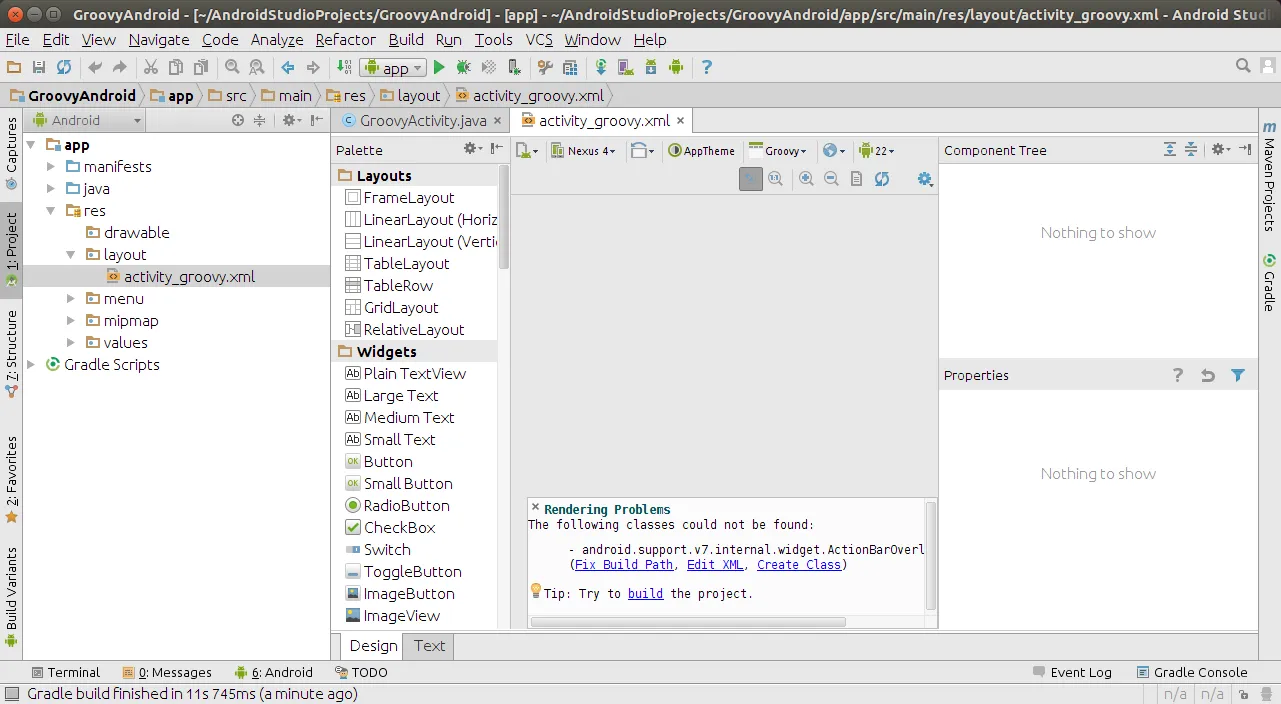Toggle the Terminal tool window
This screenshot has width=1281, height=704.
(x=65, y=672)
